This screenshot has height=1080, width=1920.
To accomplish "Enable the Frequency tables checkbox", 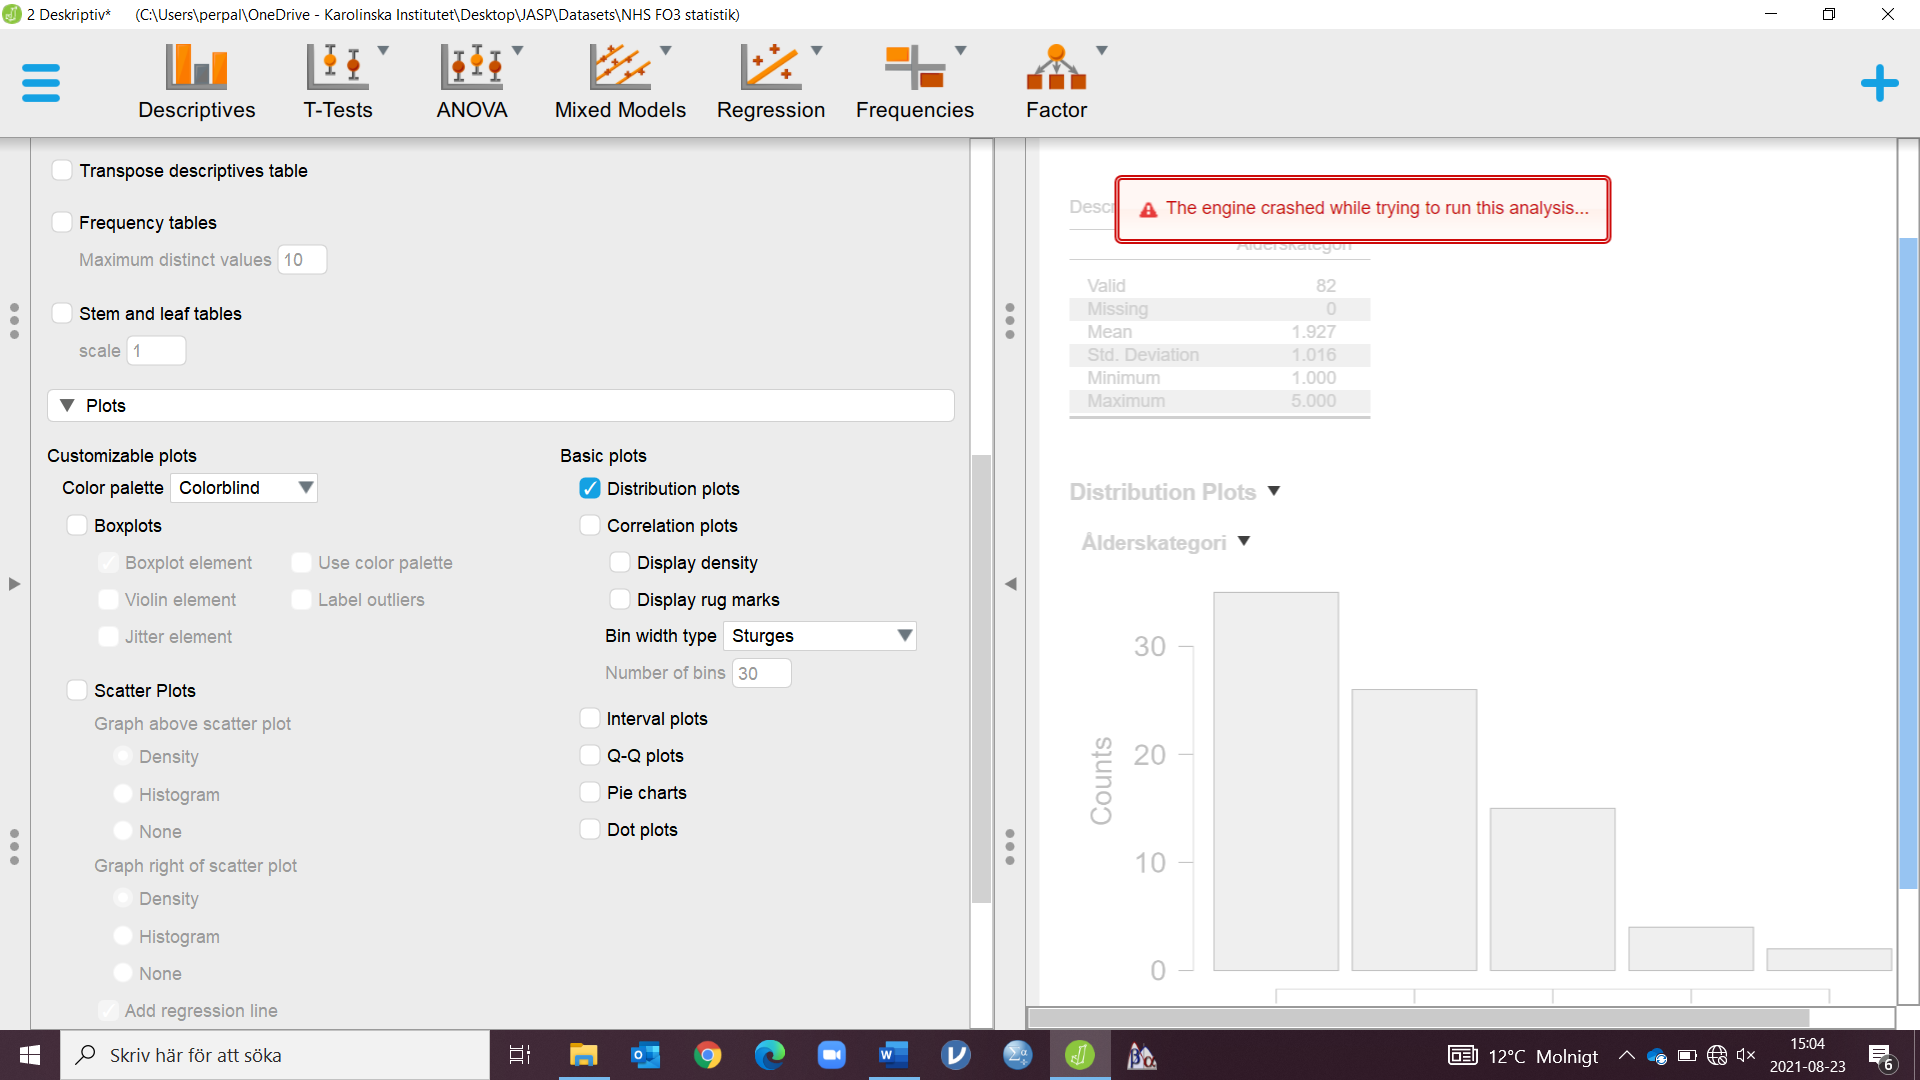I will 62,222.
